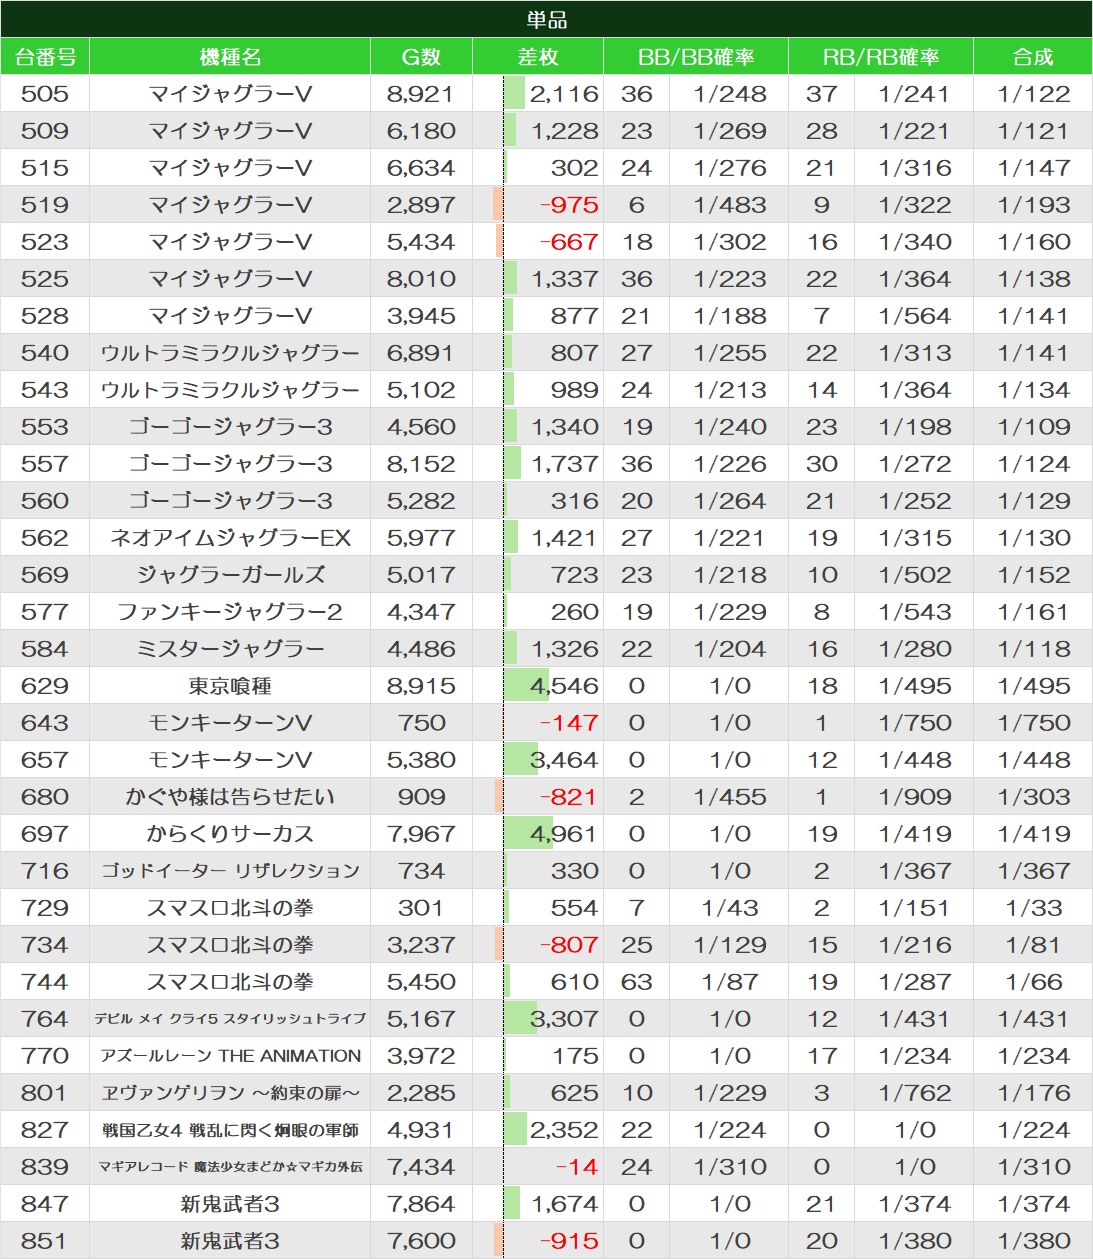1093x1259 pixels.
Task: Click the RB probability 1/198
Action: coord(915,427)
